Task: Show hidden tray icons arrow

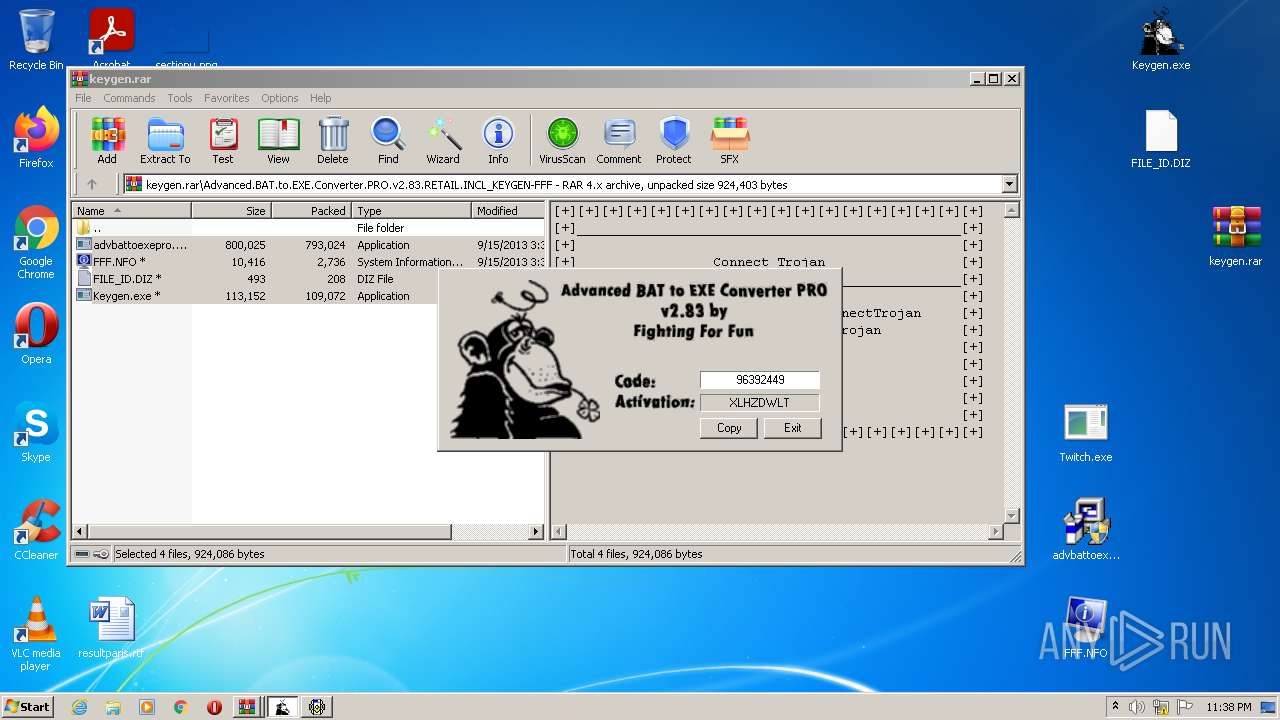Action: [x=1115, y=707]
